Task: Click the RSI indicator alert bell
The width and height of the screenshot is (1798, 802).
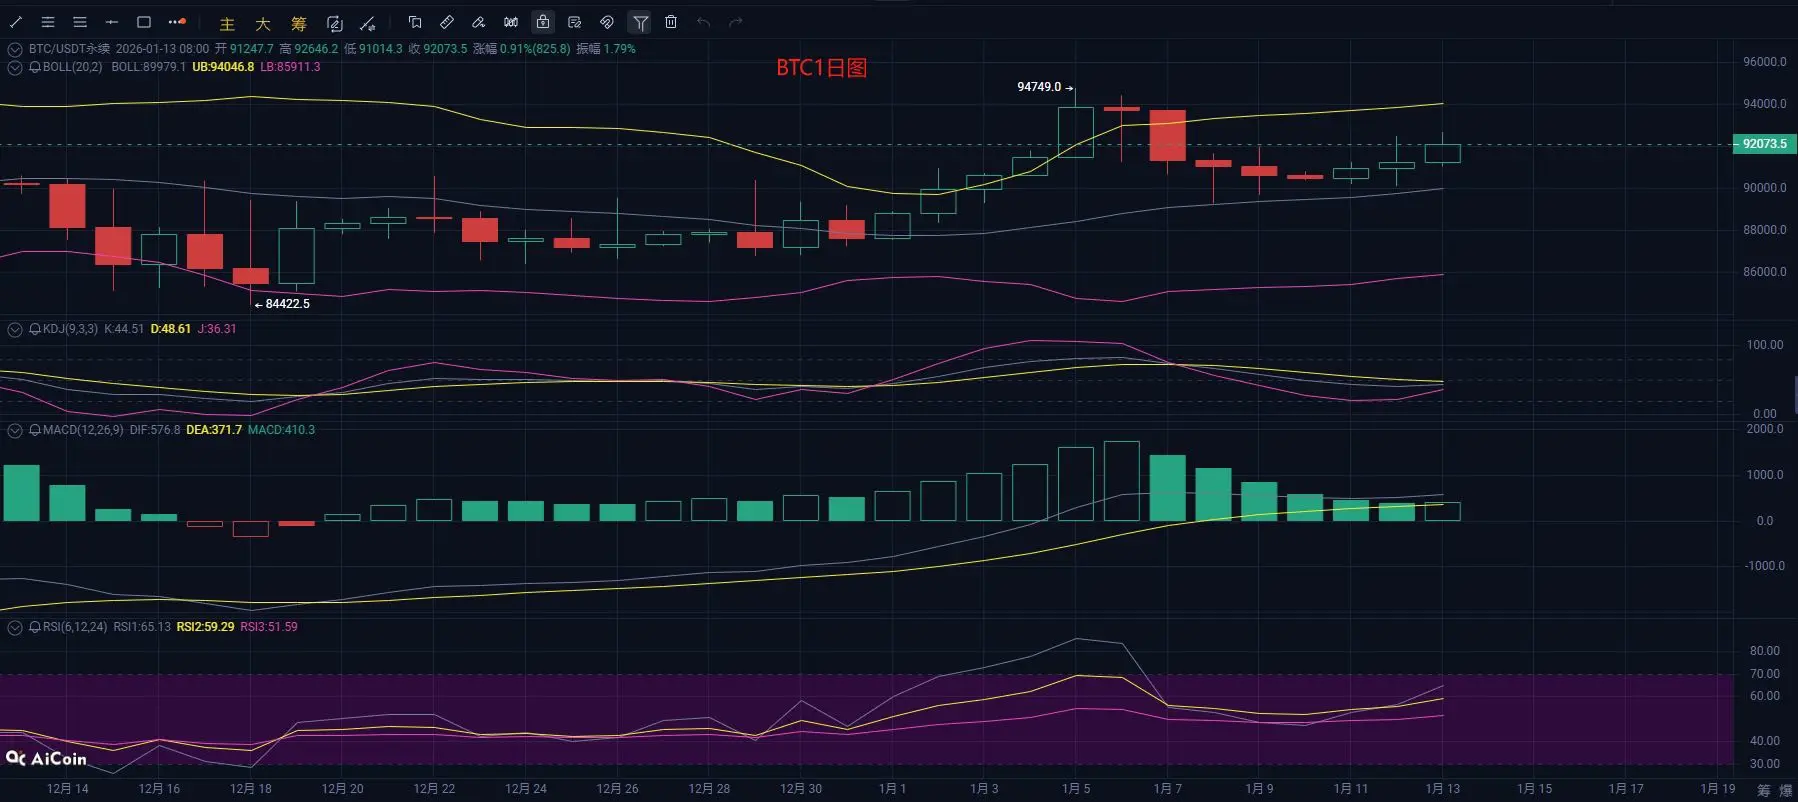Action: pos(35,627)
